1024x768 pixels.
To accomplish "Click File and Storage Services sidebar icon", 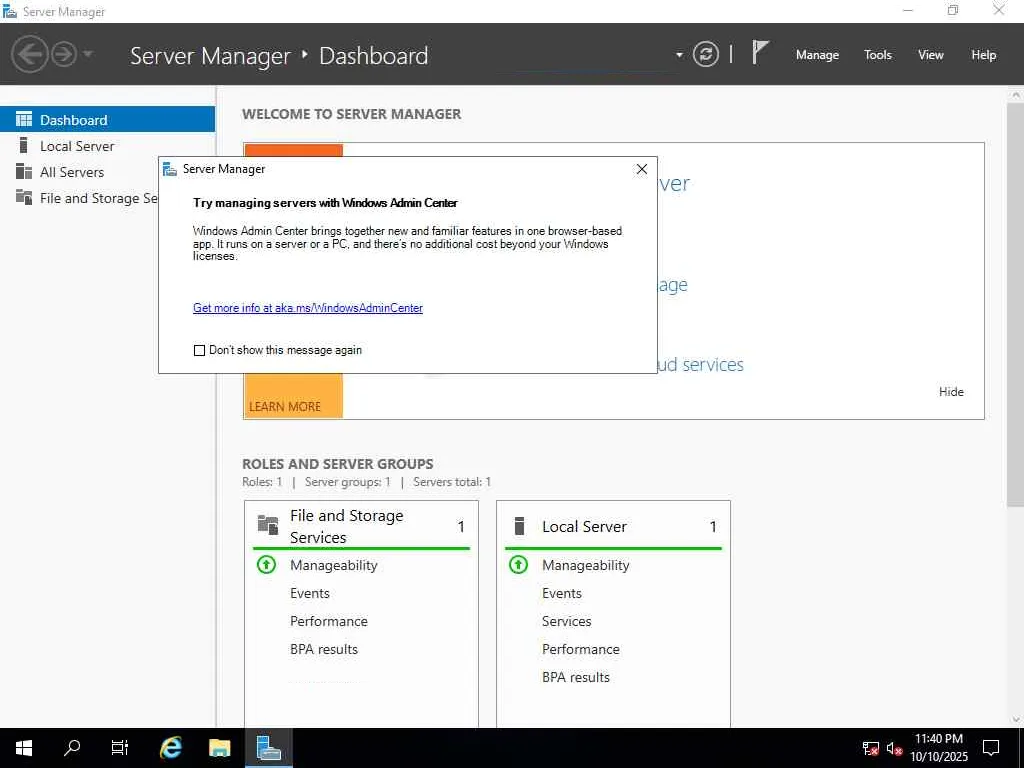I will click(x=24, y=197).
